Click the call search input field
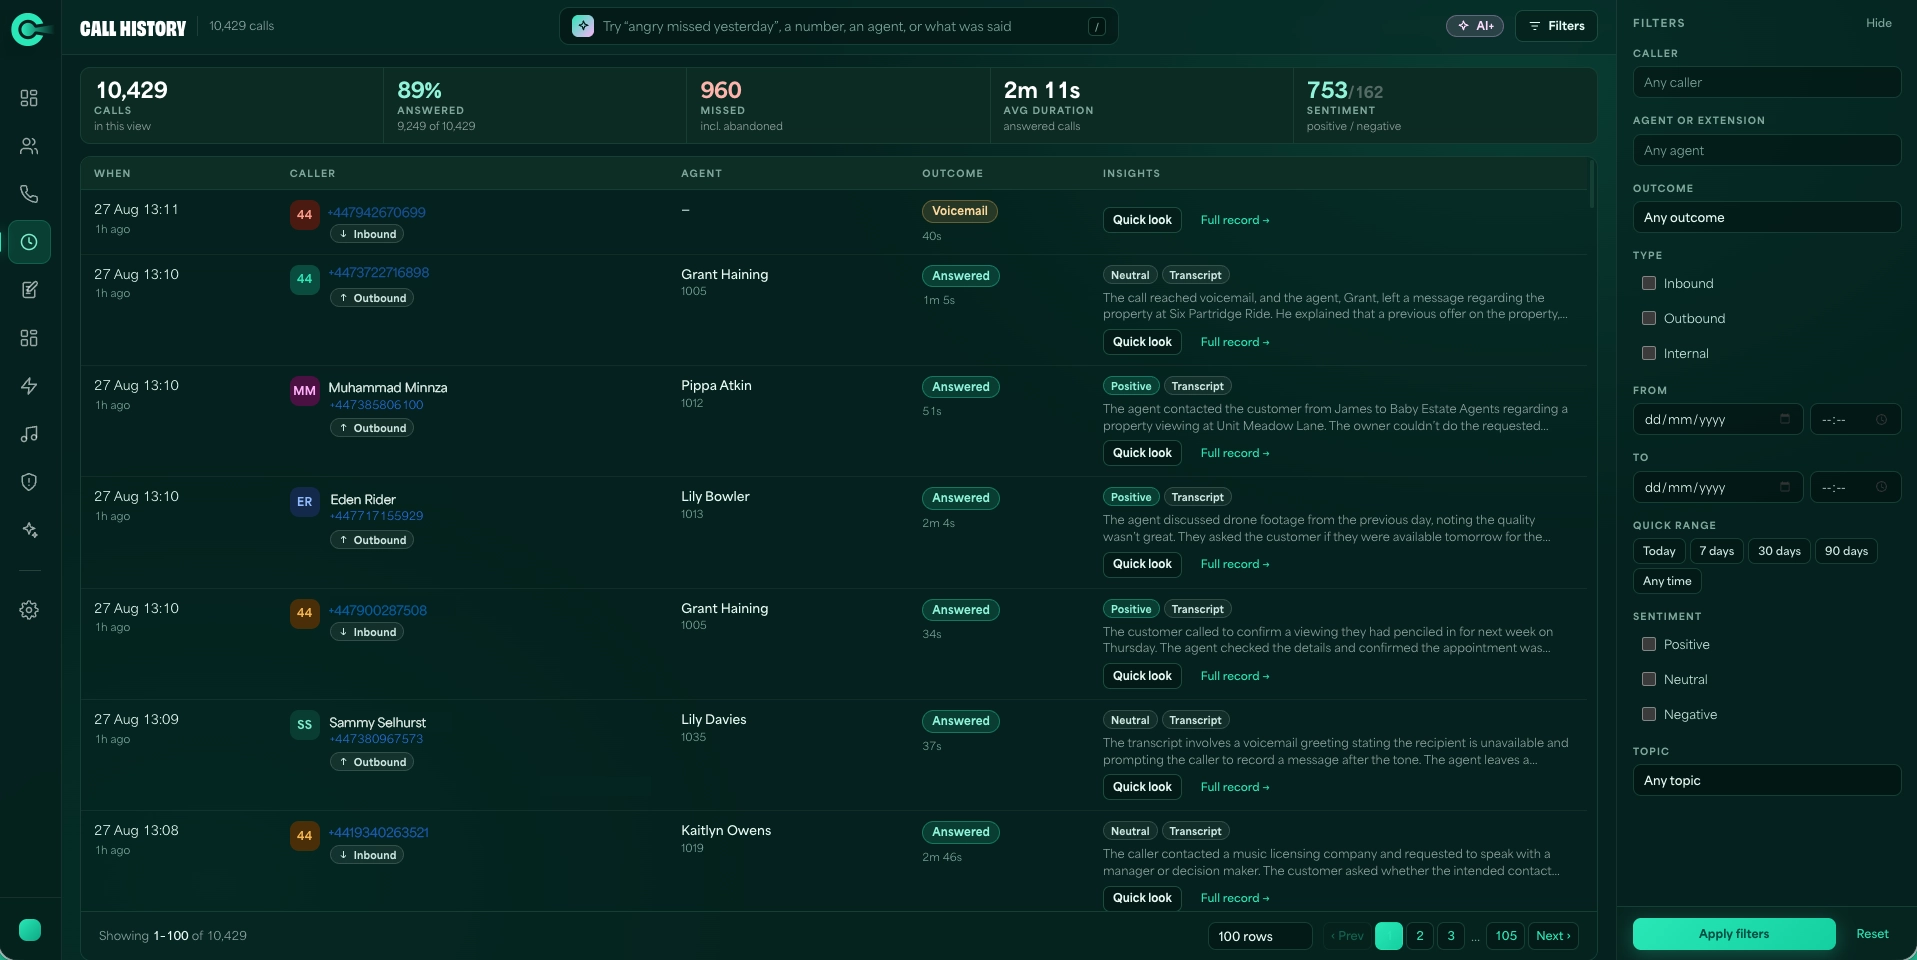The height and width of the screenshot is (960, 1917). 838,26
